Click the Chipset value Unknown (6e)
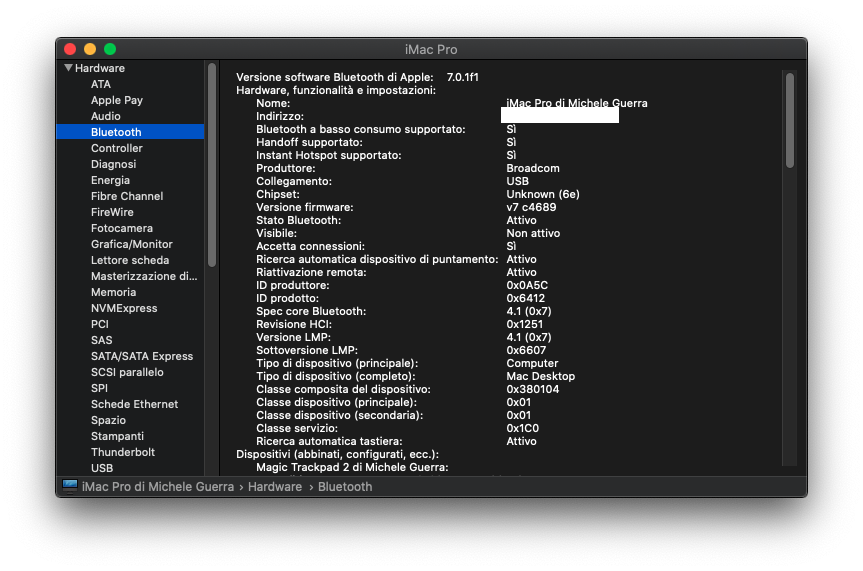The height and width of the screenshot is (571, 863). tap(543, 194)
